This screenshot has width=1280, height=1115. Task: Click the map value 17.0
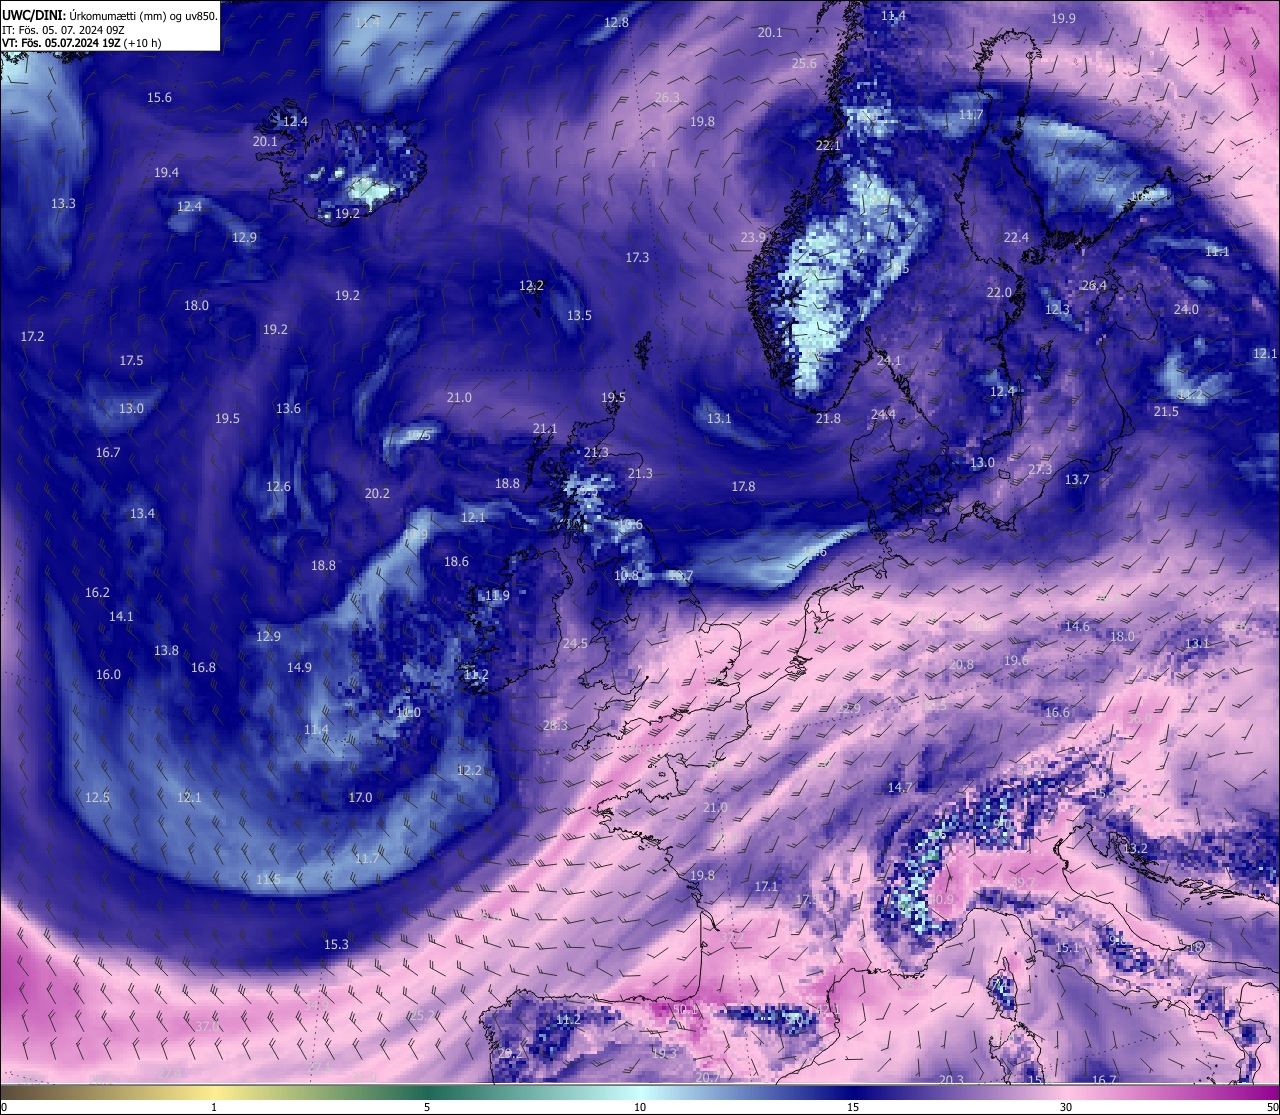(360, 797)
